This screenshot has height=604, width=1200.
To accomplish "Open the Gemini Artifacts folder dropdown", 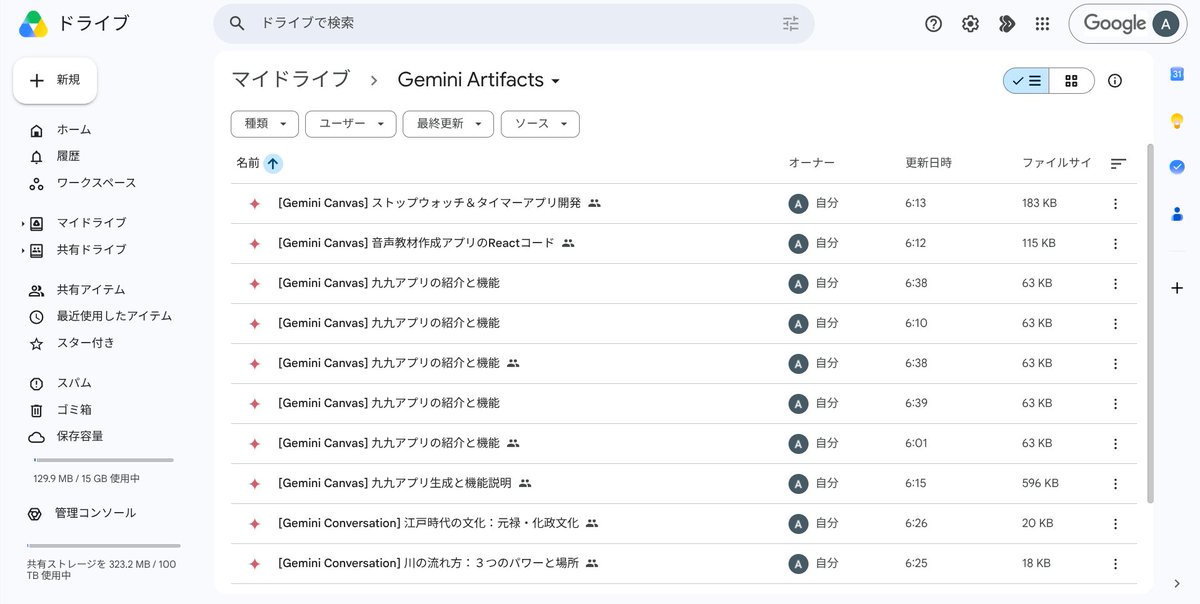I will [x=479, y=80].
